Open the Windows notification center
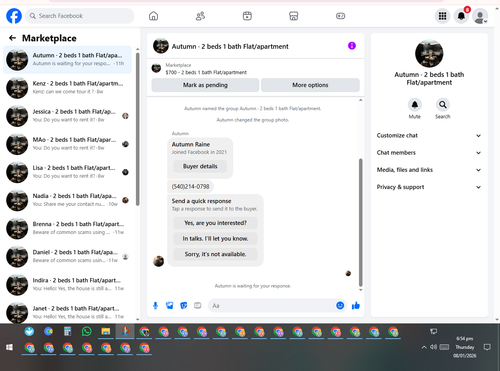Viewport: 500px width, 371px height. (x=487, y=347)
